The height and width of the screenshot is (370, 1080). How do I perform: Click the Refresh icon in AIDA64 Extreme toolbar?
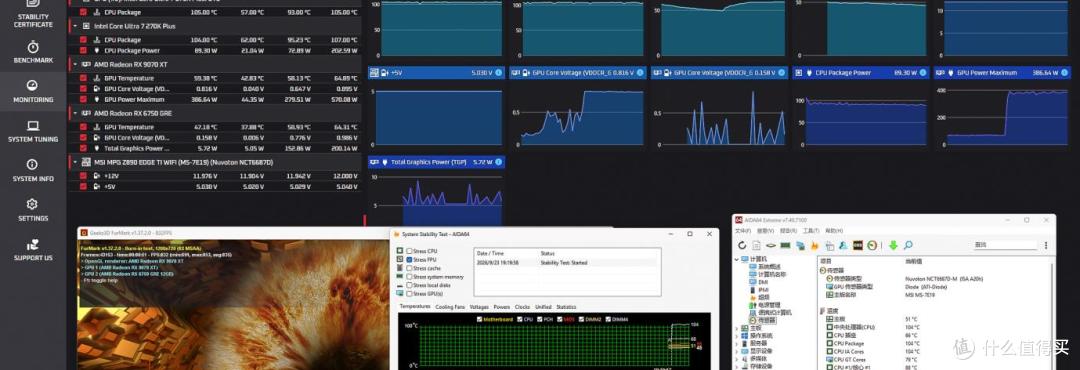pos(742,245)
